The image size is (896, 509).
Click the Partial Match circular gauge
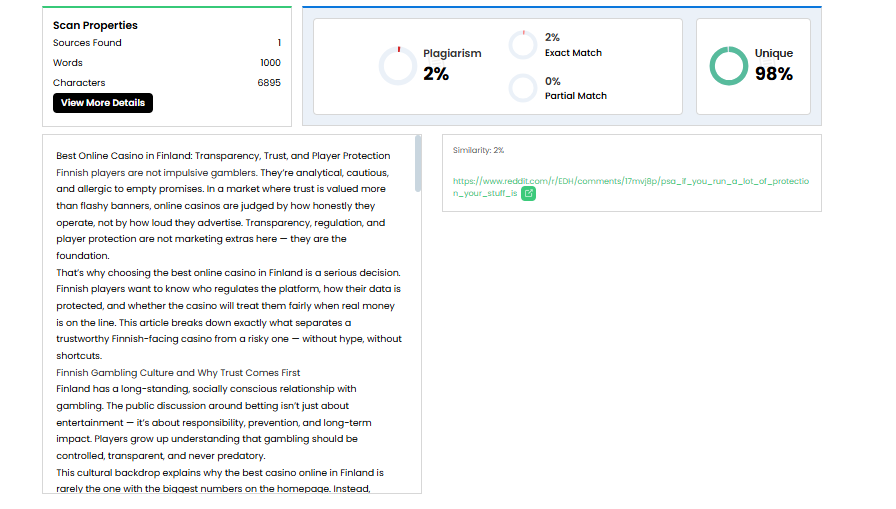523,88
